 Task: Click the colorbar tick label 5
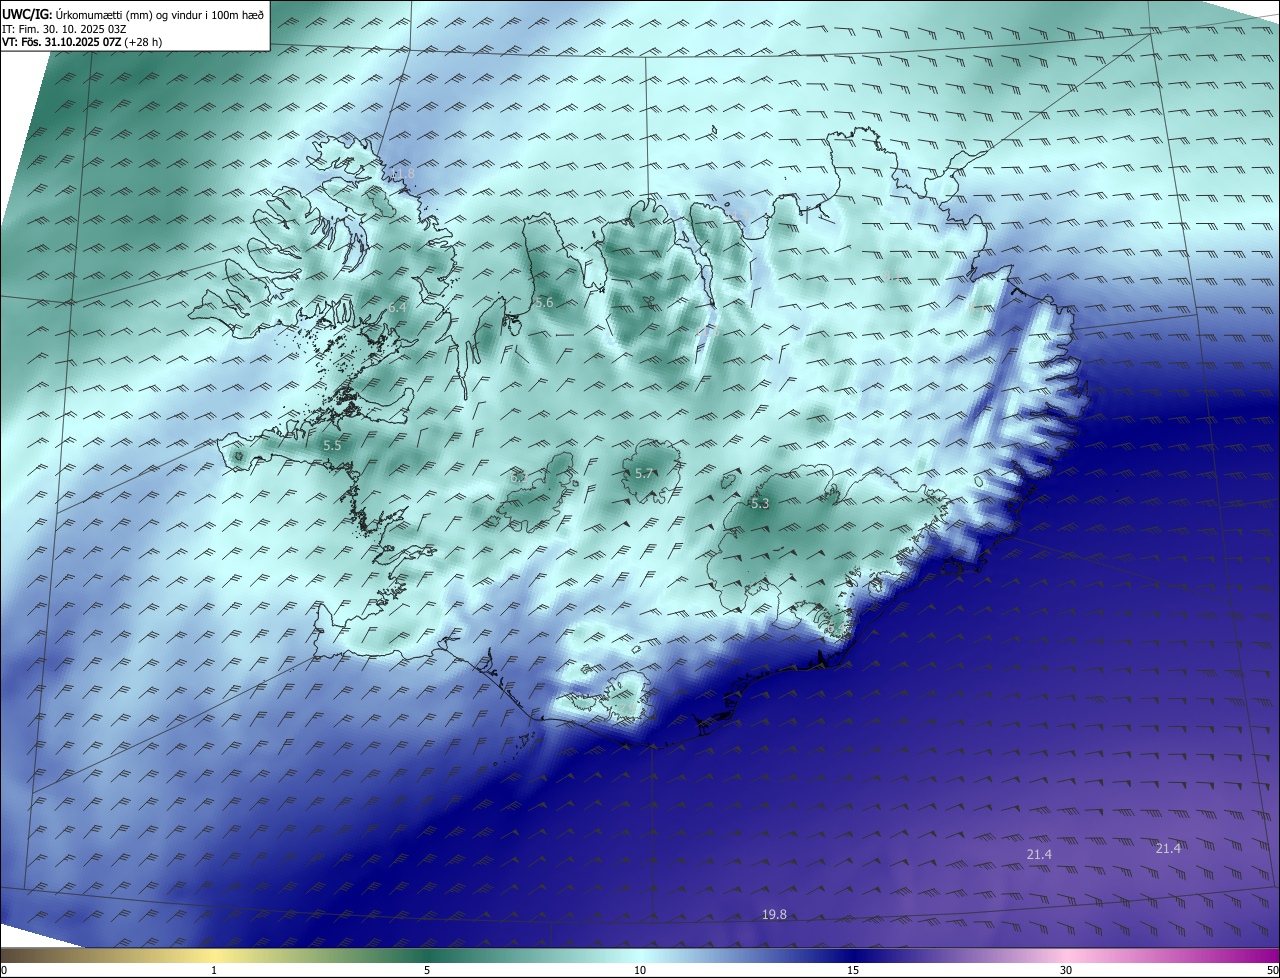click(x=427, y=970)
